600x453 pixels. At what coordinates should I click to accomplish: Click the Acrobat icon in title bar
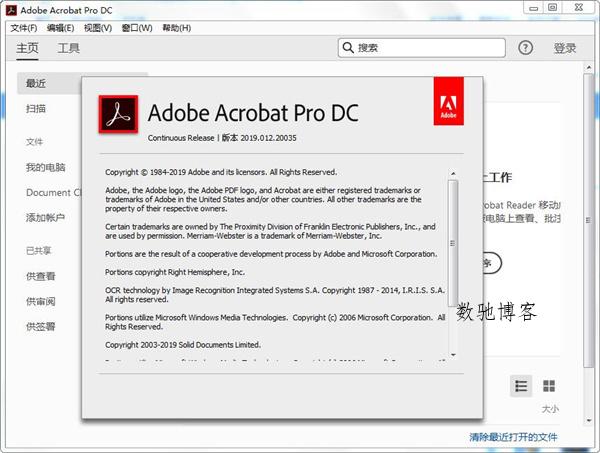pos(11,10)
